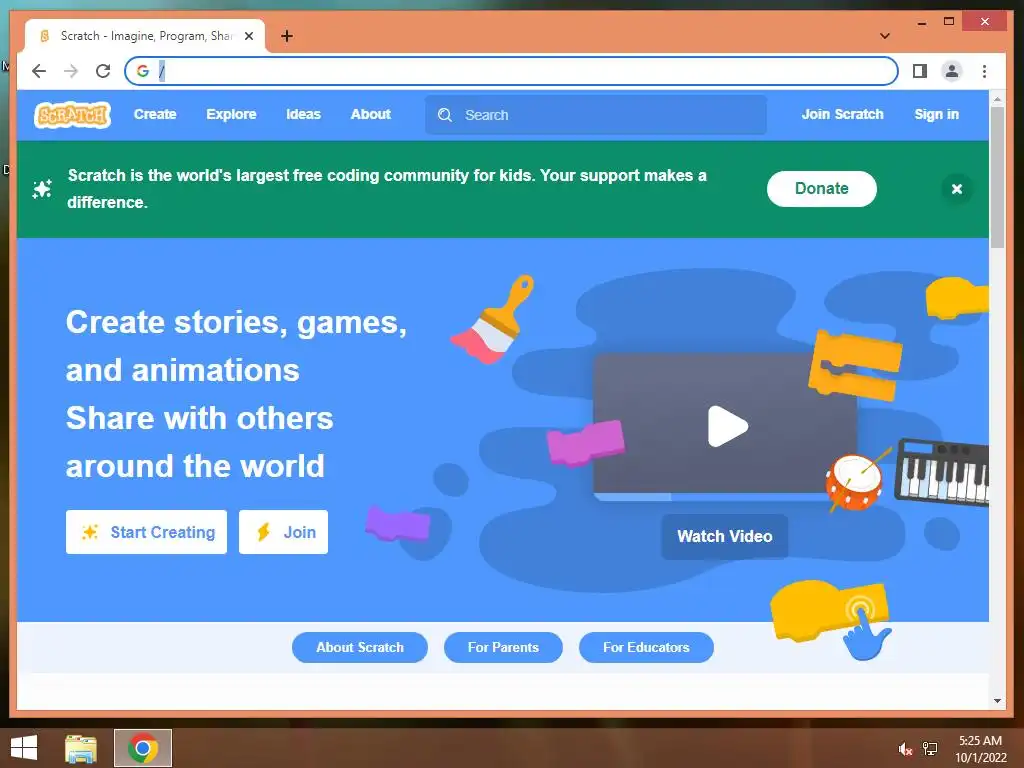Click the magnifier icon in Scratch search

445,115
